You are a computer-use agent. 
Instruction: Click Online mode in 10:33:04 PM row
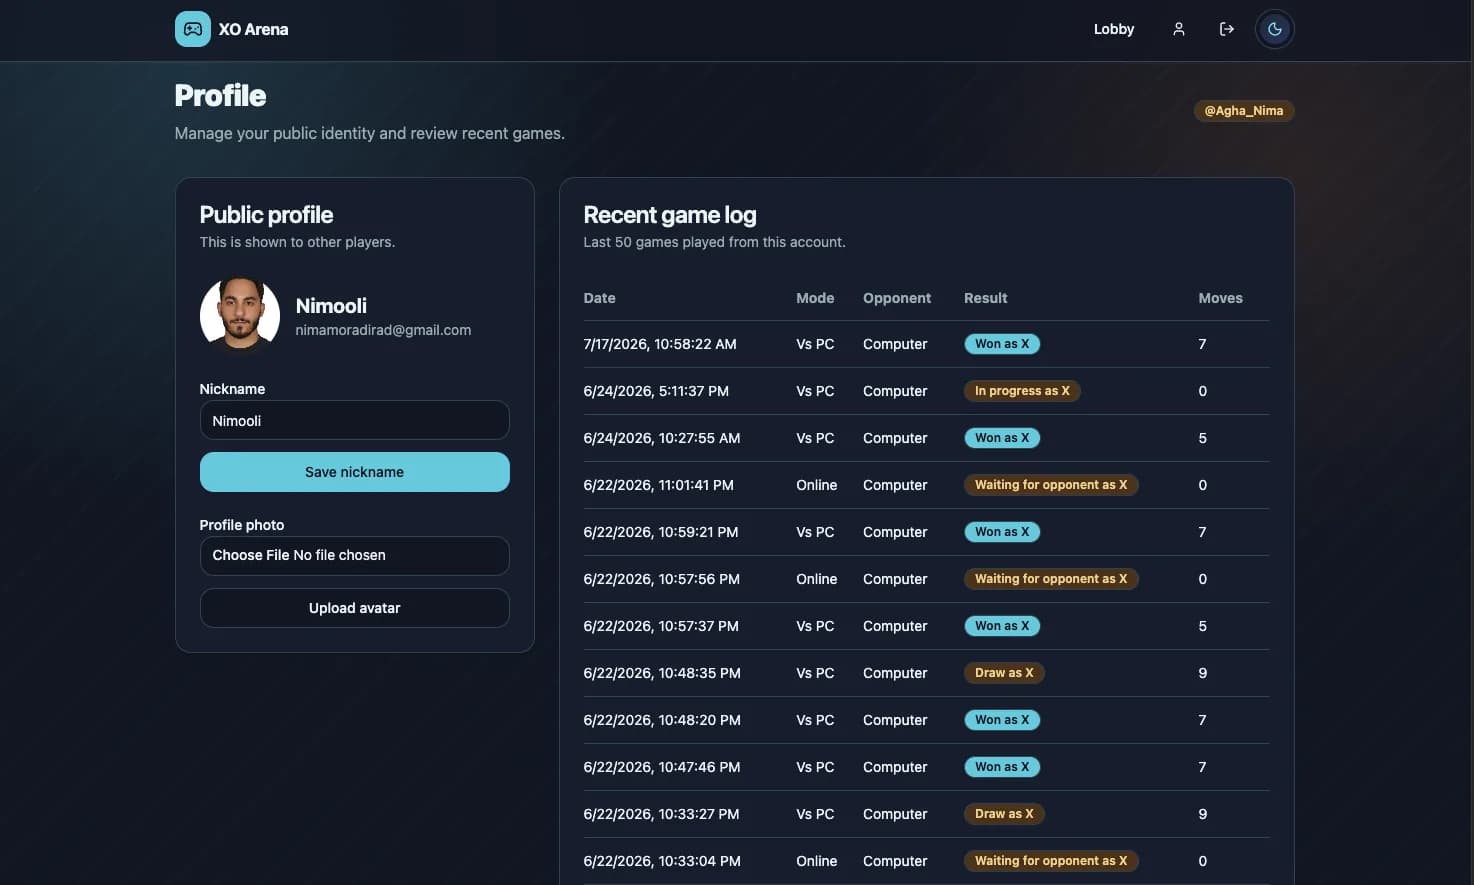tap(816, 861)
